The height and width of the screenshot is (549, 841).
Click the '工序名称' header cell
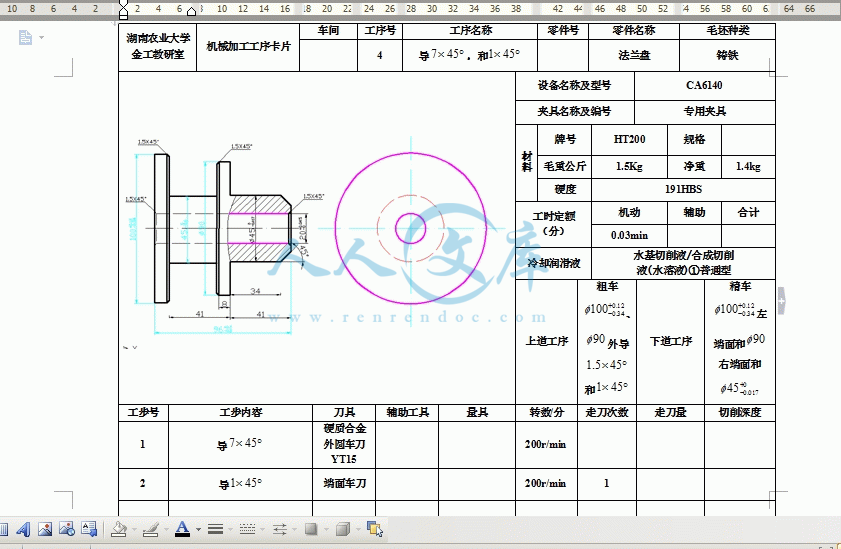[x=470, y=31]
